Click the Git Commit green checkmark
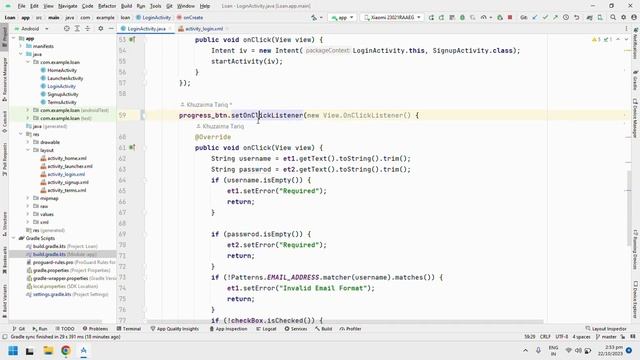This screenshot has height=360, width=640. coord(545,18)
